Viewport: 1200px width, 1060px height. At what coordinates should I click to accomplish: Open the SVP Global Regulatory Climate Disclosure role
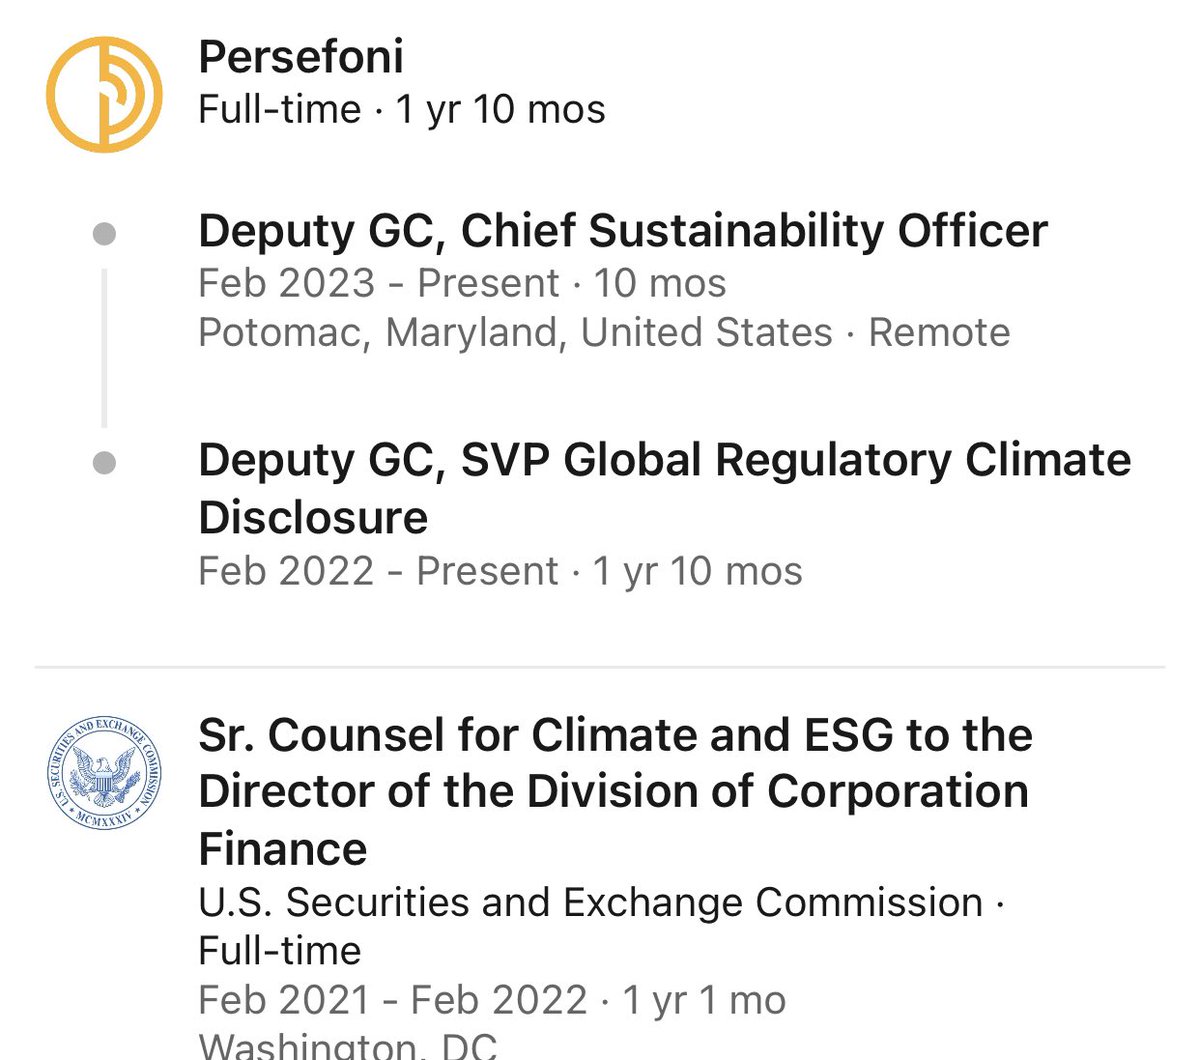(664, 488)
